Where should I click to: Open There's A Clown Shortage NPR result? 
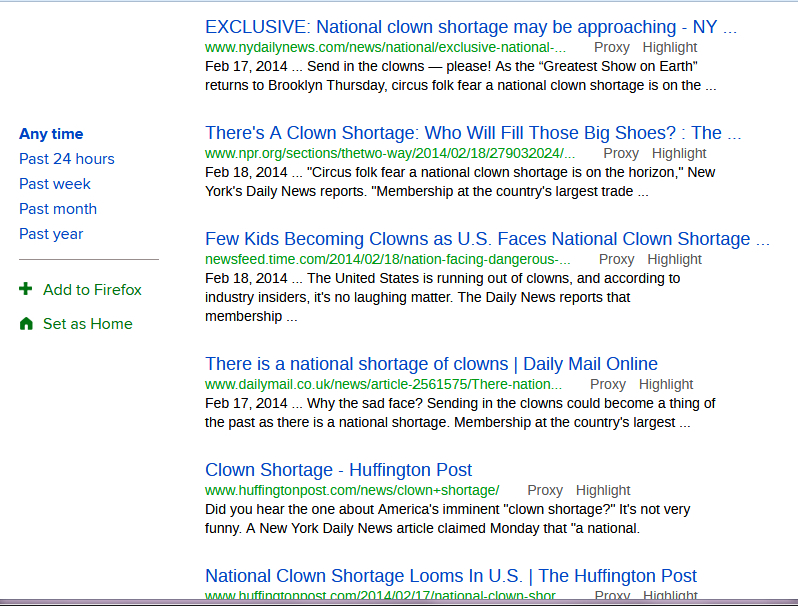click(473, 133)
